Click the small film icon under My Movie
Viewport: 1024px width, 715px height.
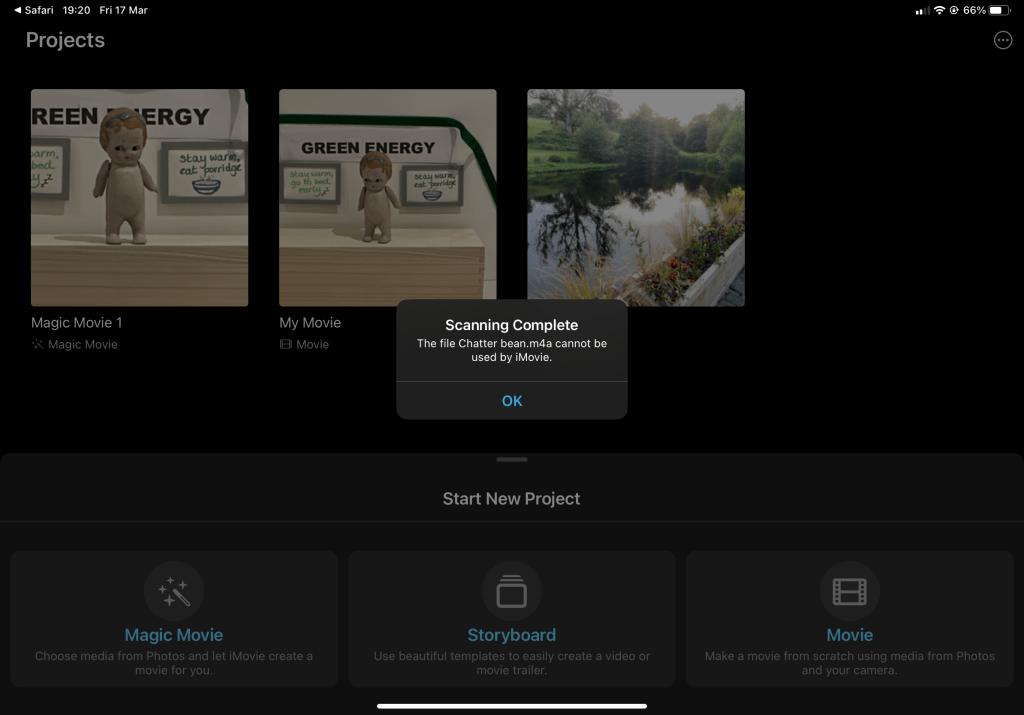point(286,344)
